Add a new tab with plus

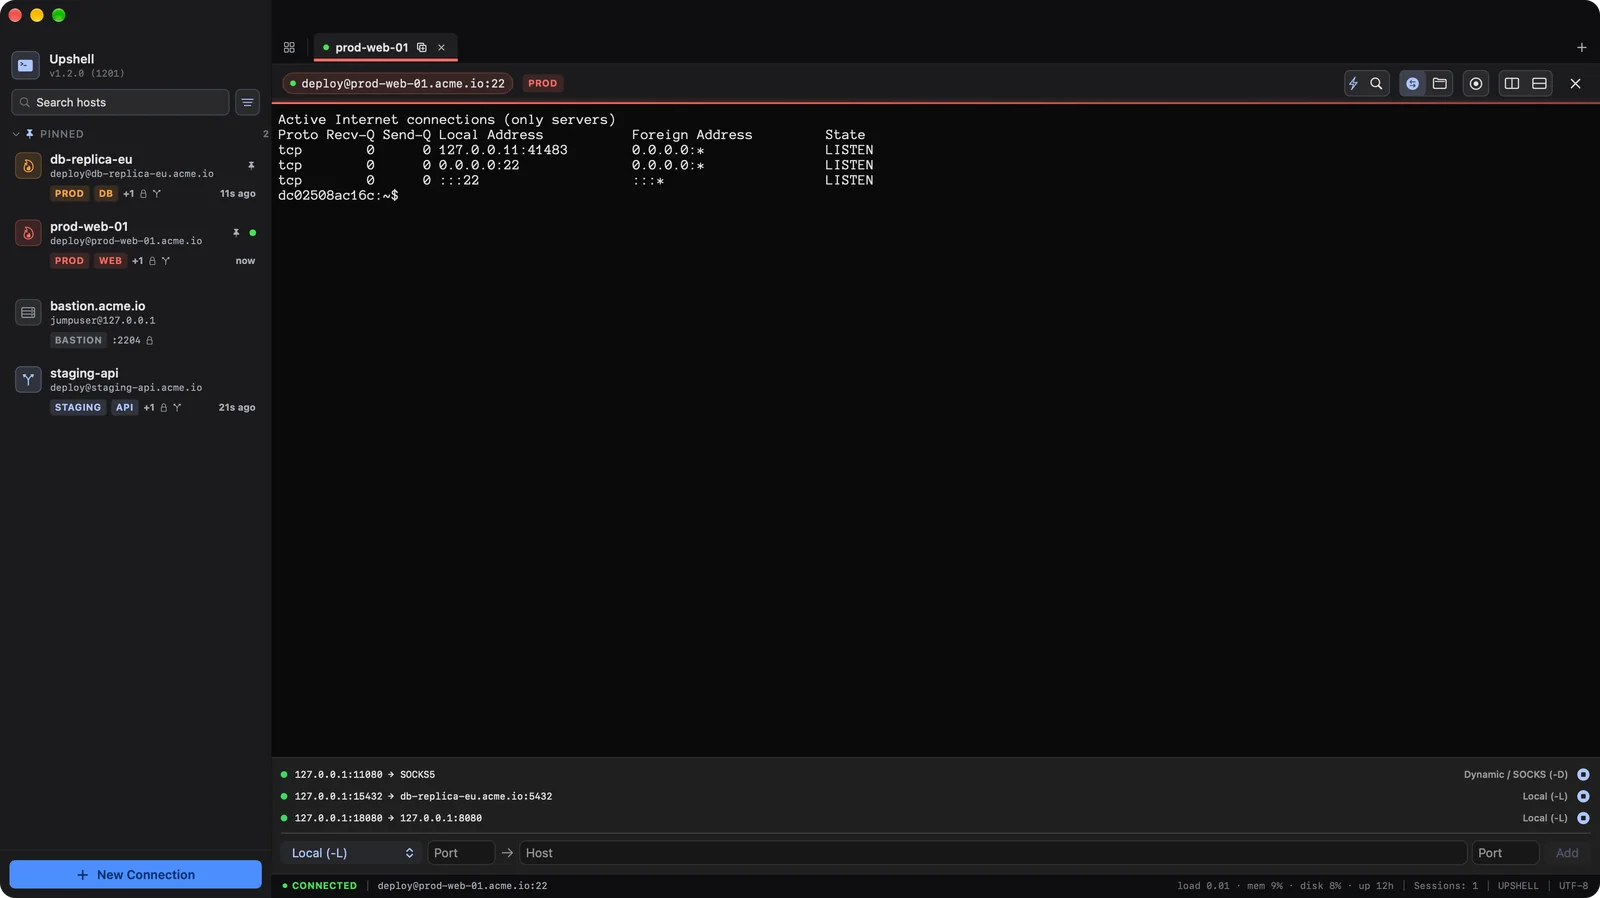[1581, 47]
